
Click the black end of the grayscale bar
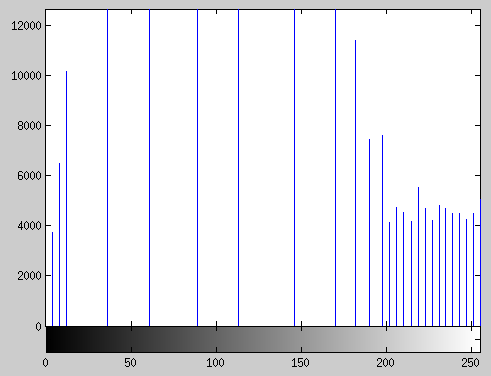coord(50,339)
